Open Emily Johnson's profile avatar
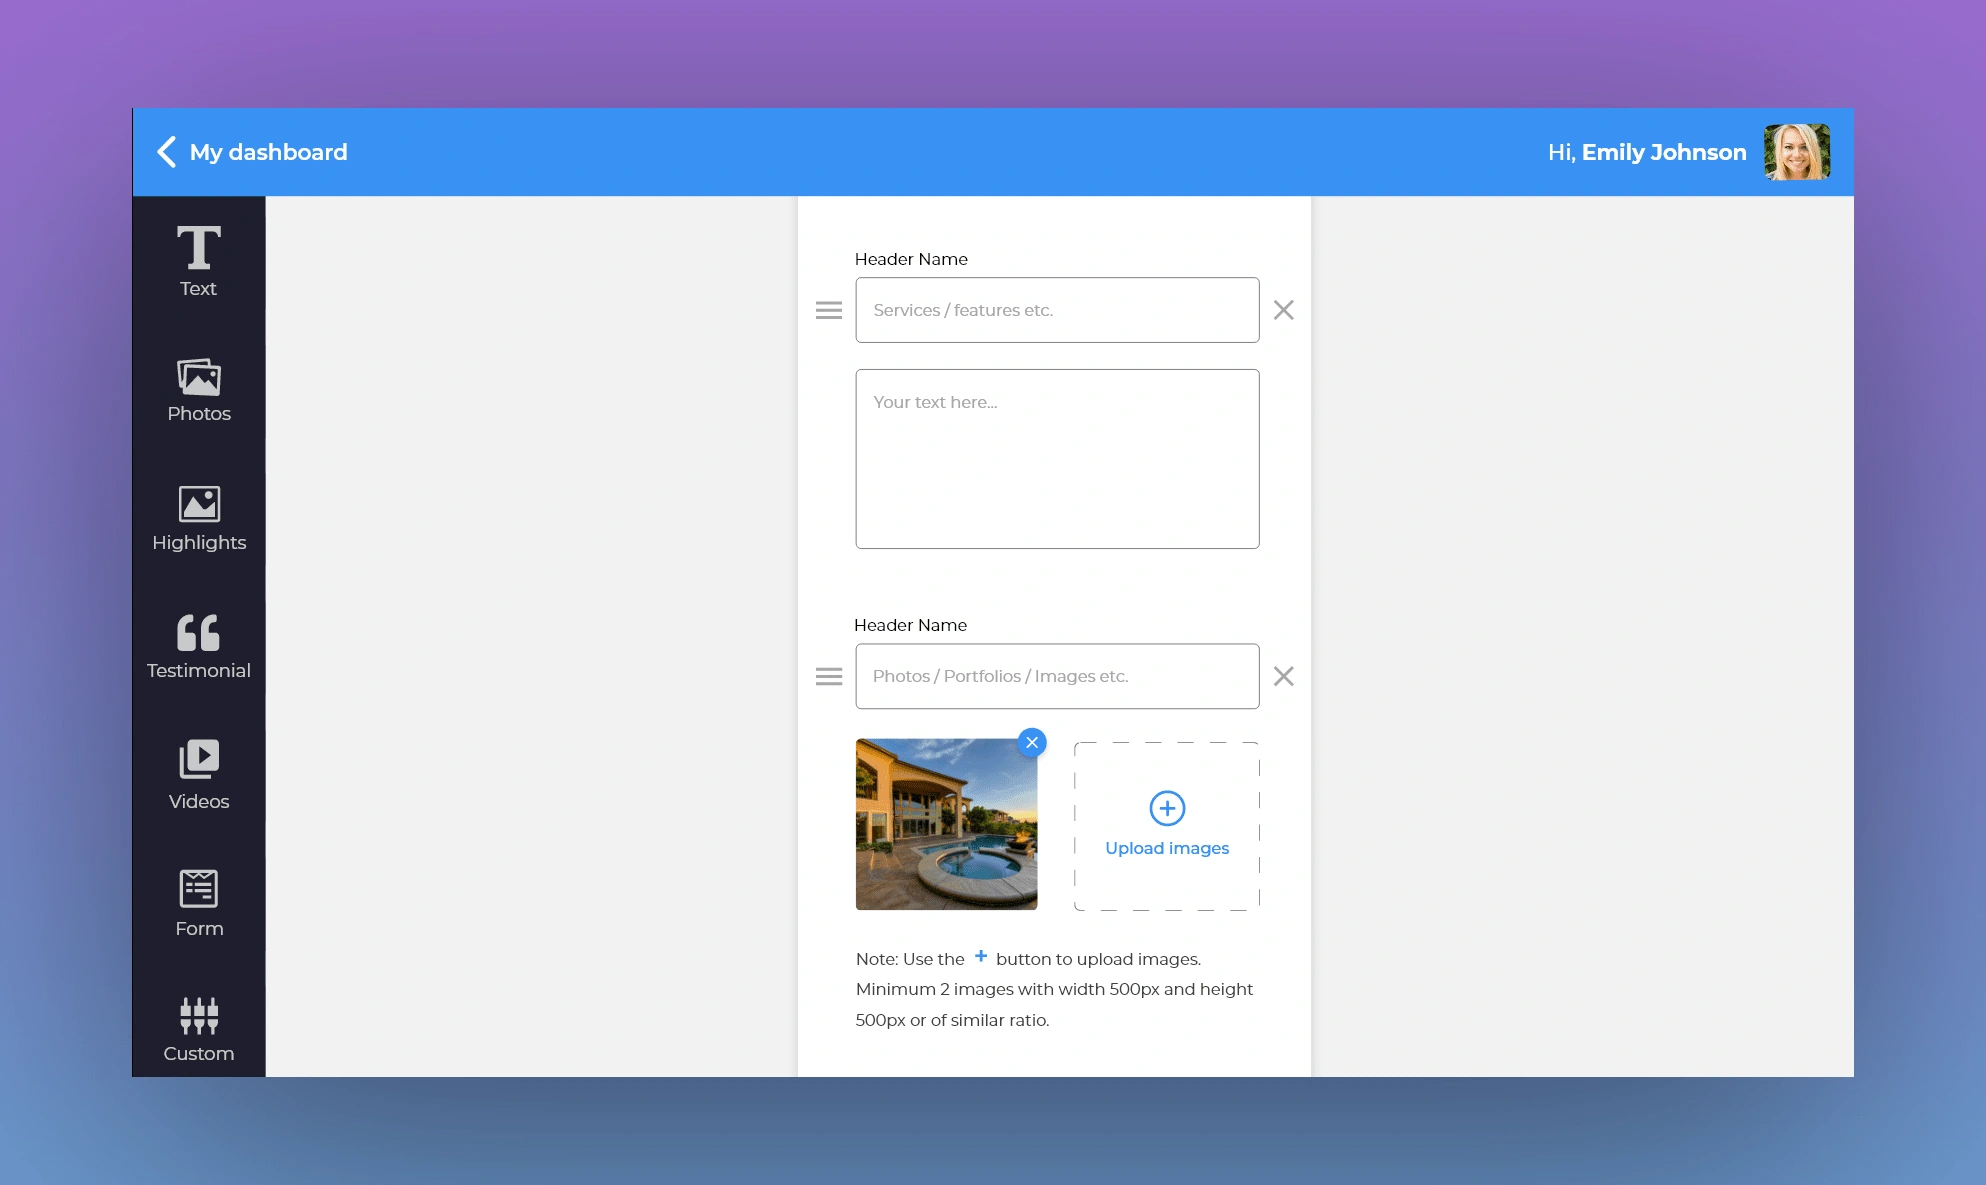 pyautogui.click(x=1797, y=152)
